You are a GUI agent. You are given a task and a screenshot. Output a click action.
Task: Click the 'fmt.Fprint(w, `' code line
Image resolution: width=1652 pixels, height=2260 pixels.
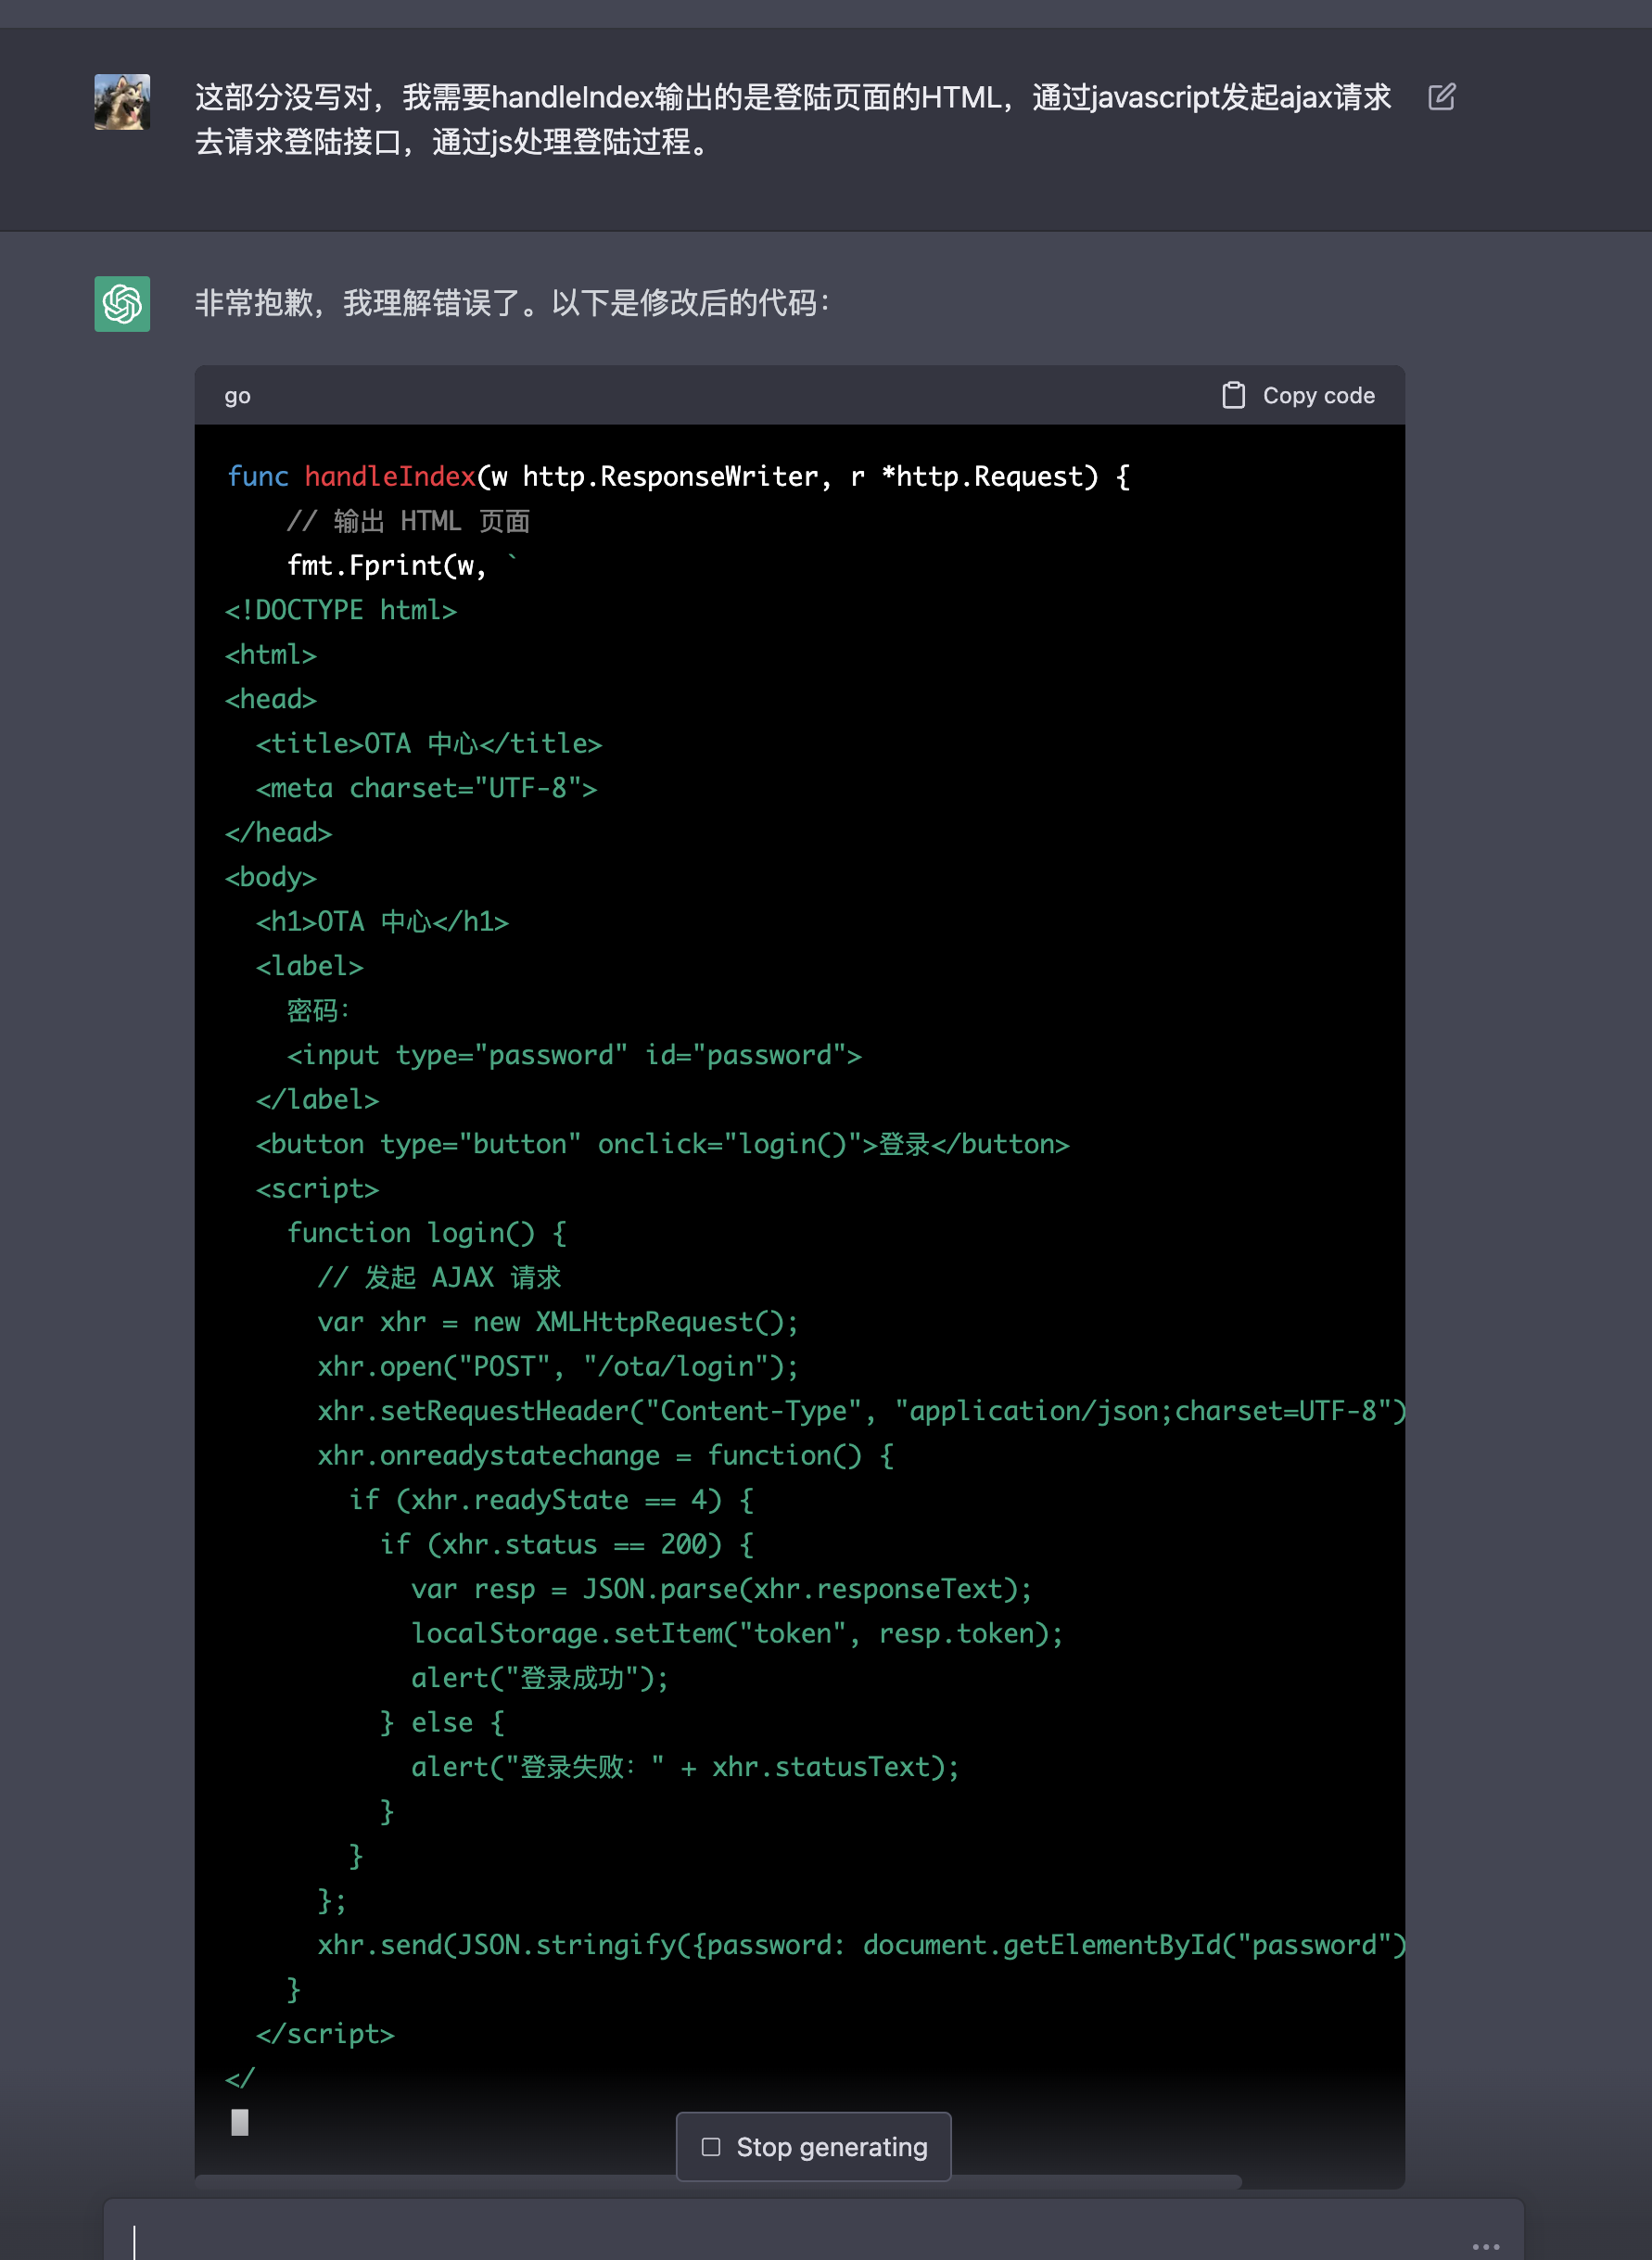pyautogui.click(x=402, y=565)
